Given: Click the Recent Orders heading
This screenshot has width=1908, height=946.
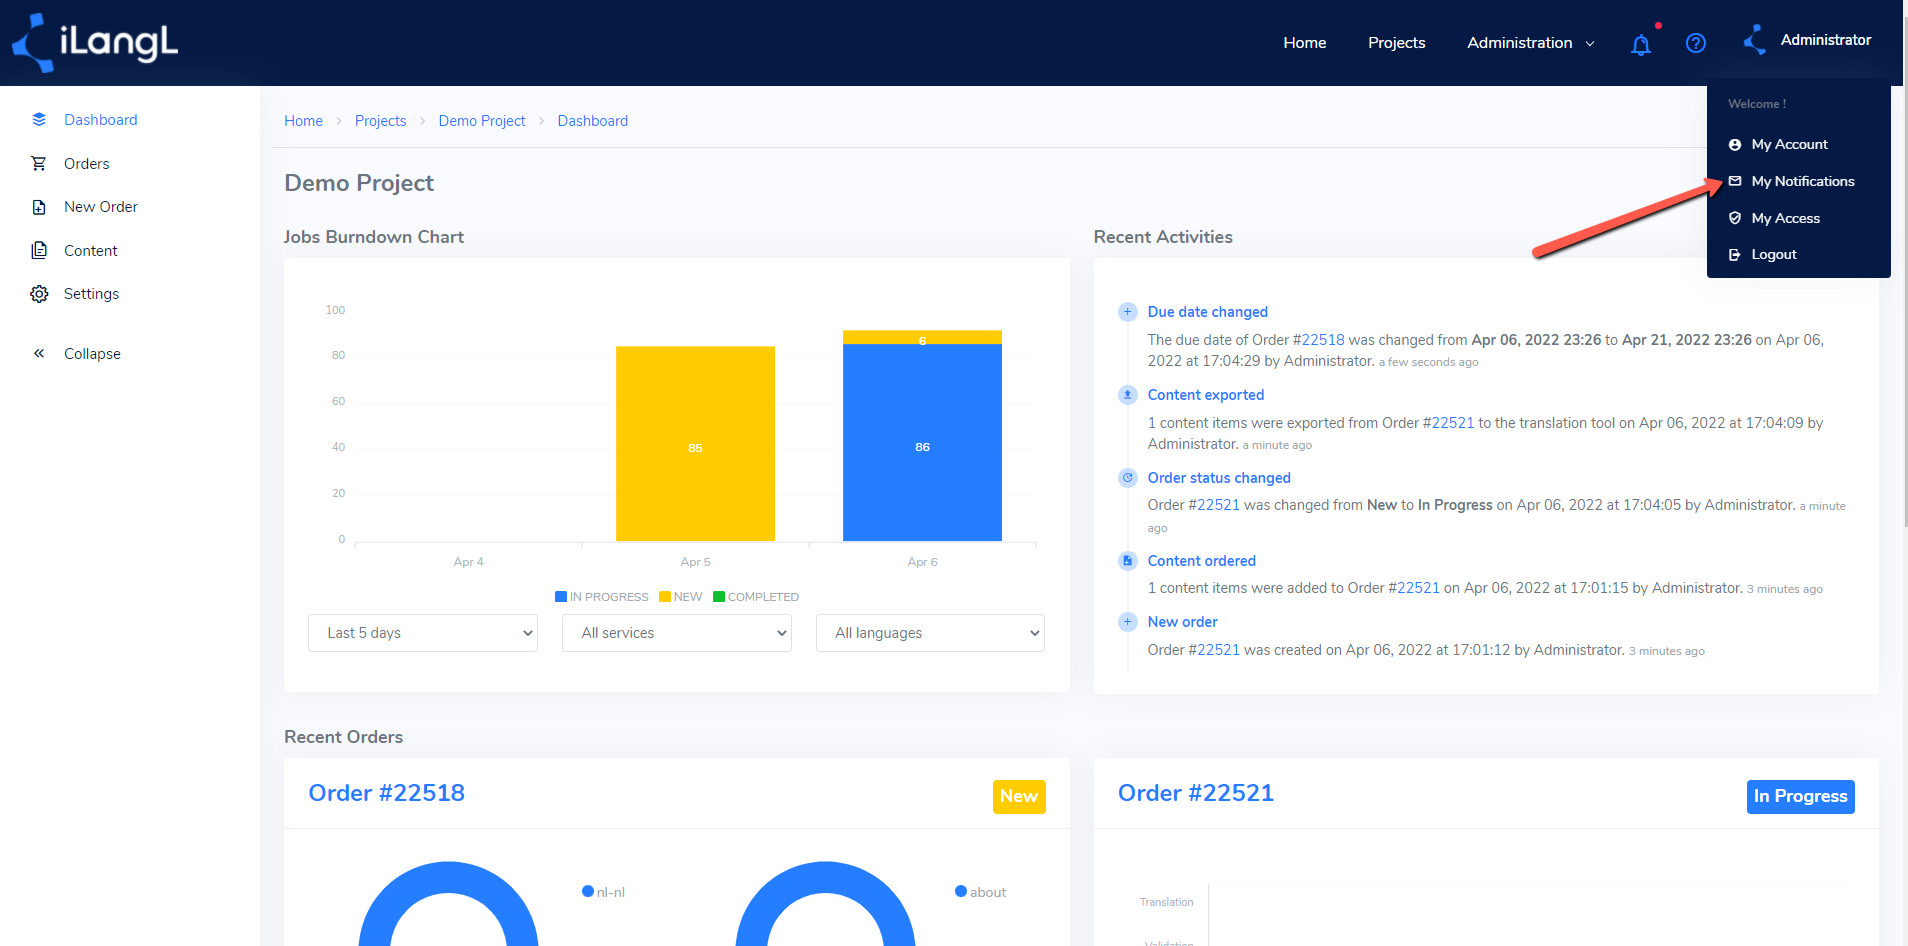Looking at the screenshot, I should point(343,737).
